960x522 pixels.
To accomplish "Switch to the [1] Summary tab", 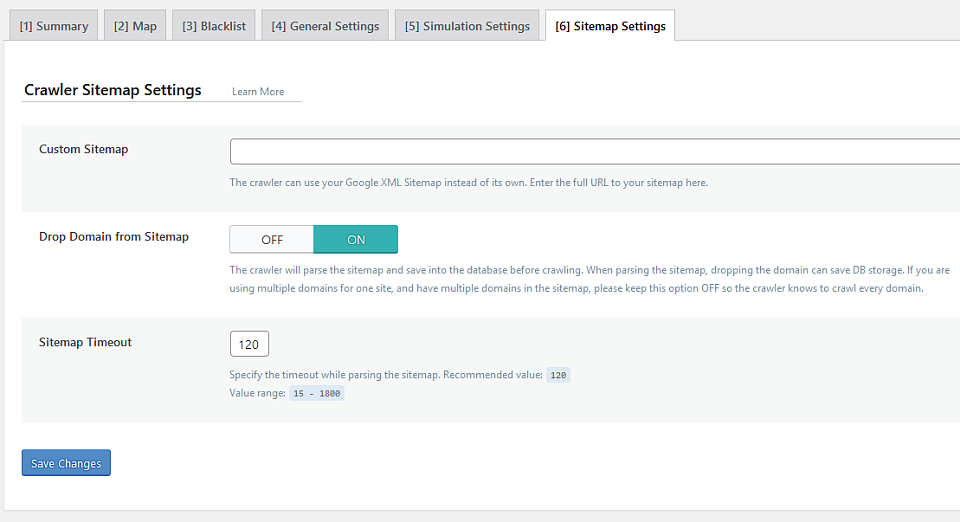I will pos(54,26).
